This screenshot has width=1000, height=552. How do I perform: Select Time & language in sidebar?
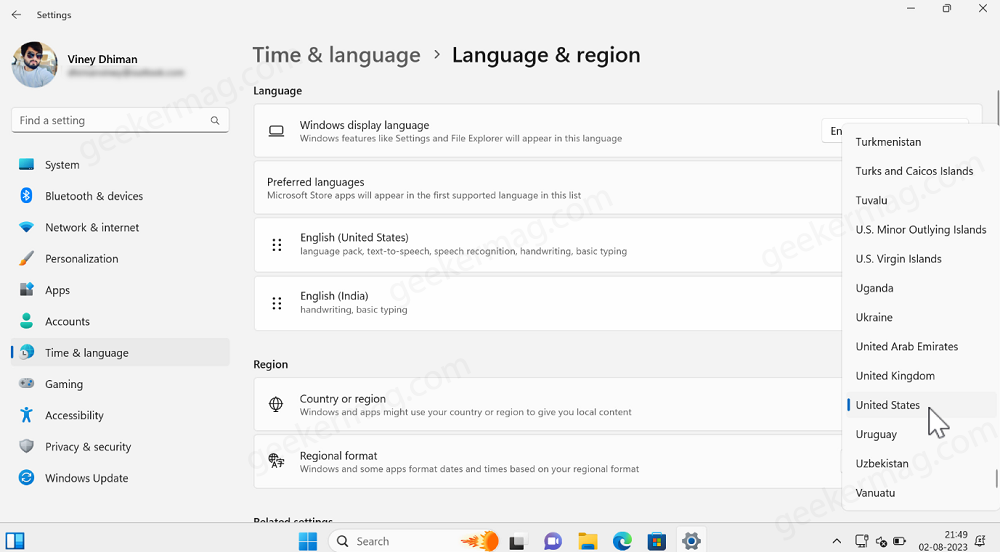[120, 352]
